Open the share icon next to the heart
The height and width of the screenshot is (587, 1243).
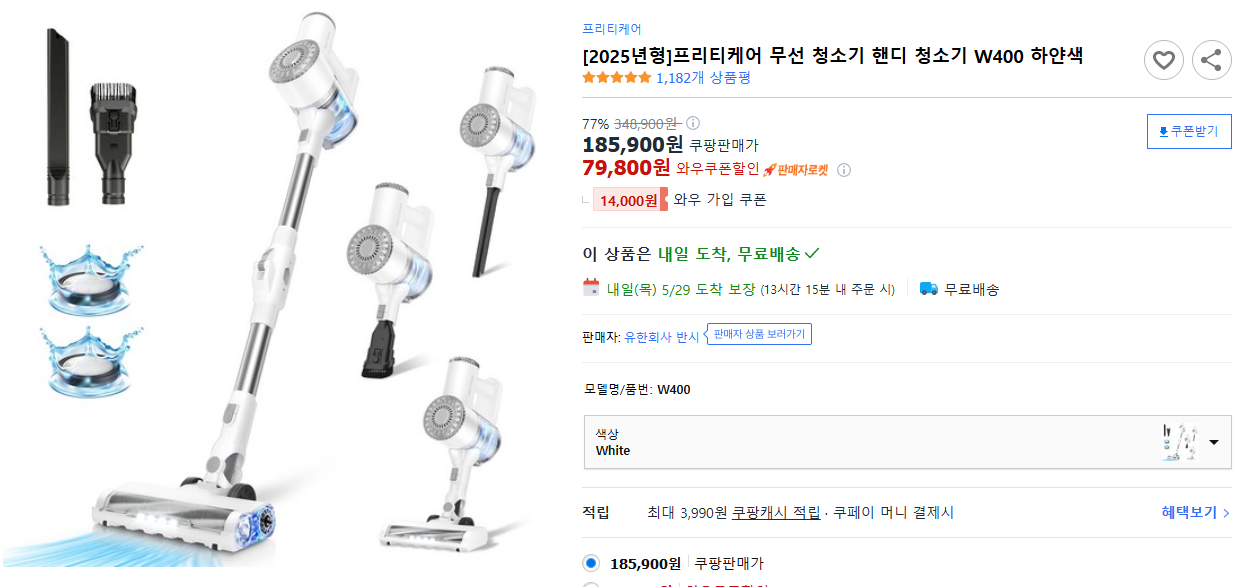pos(1211,60)
